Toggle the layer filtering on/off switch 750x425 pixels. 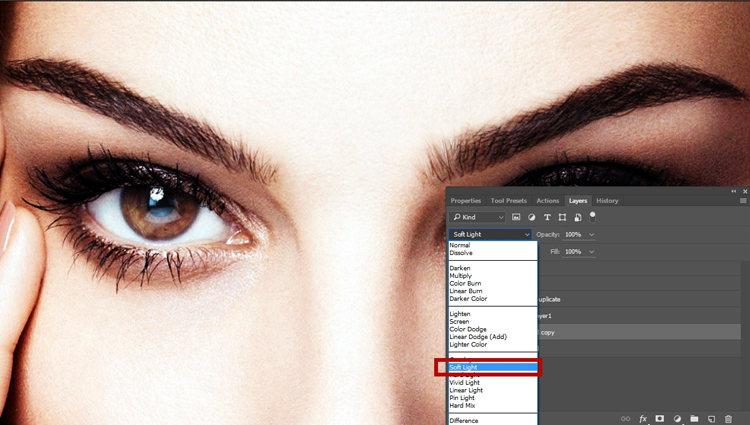tap(593, 217)
